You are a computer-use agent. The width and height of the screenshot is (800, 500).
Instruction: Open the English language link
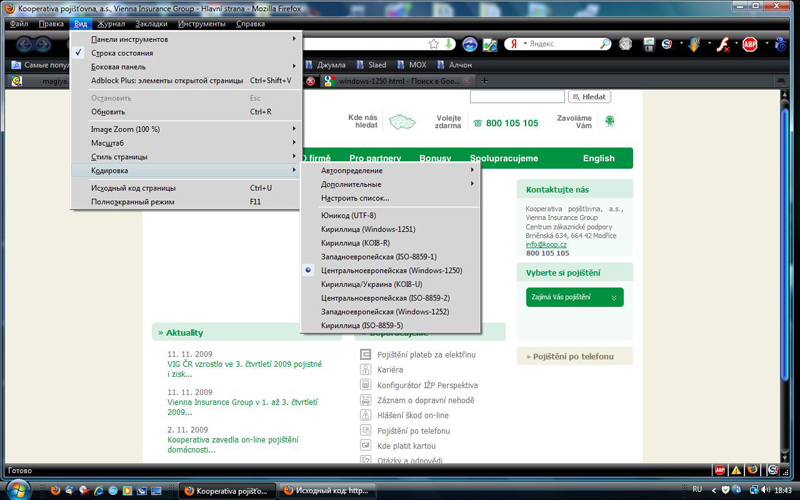pos(598,158)
